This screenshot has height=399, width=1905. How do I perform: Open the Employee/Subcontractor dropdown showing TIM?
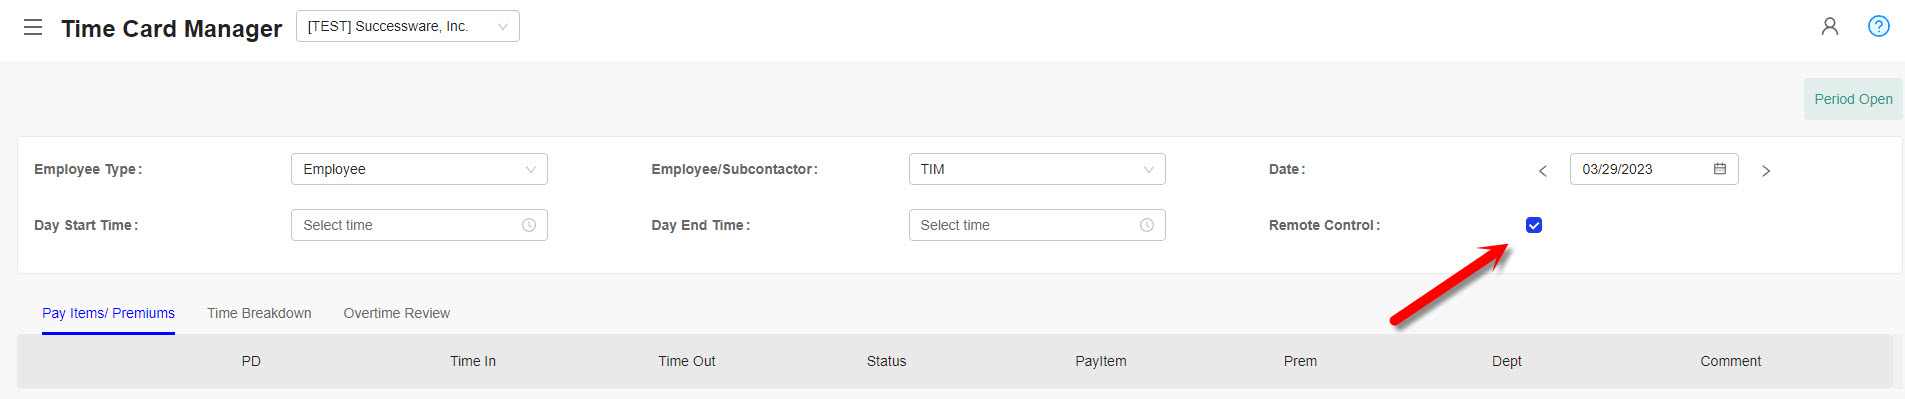point(1037,169)
